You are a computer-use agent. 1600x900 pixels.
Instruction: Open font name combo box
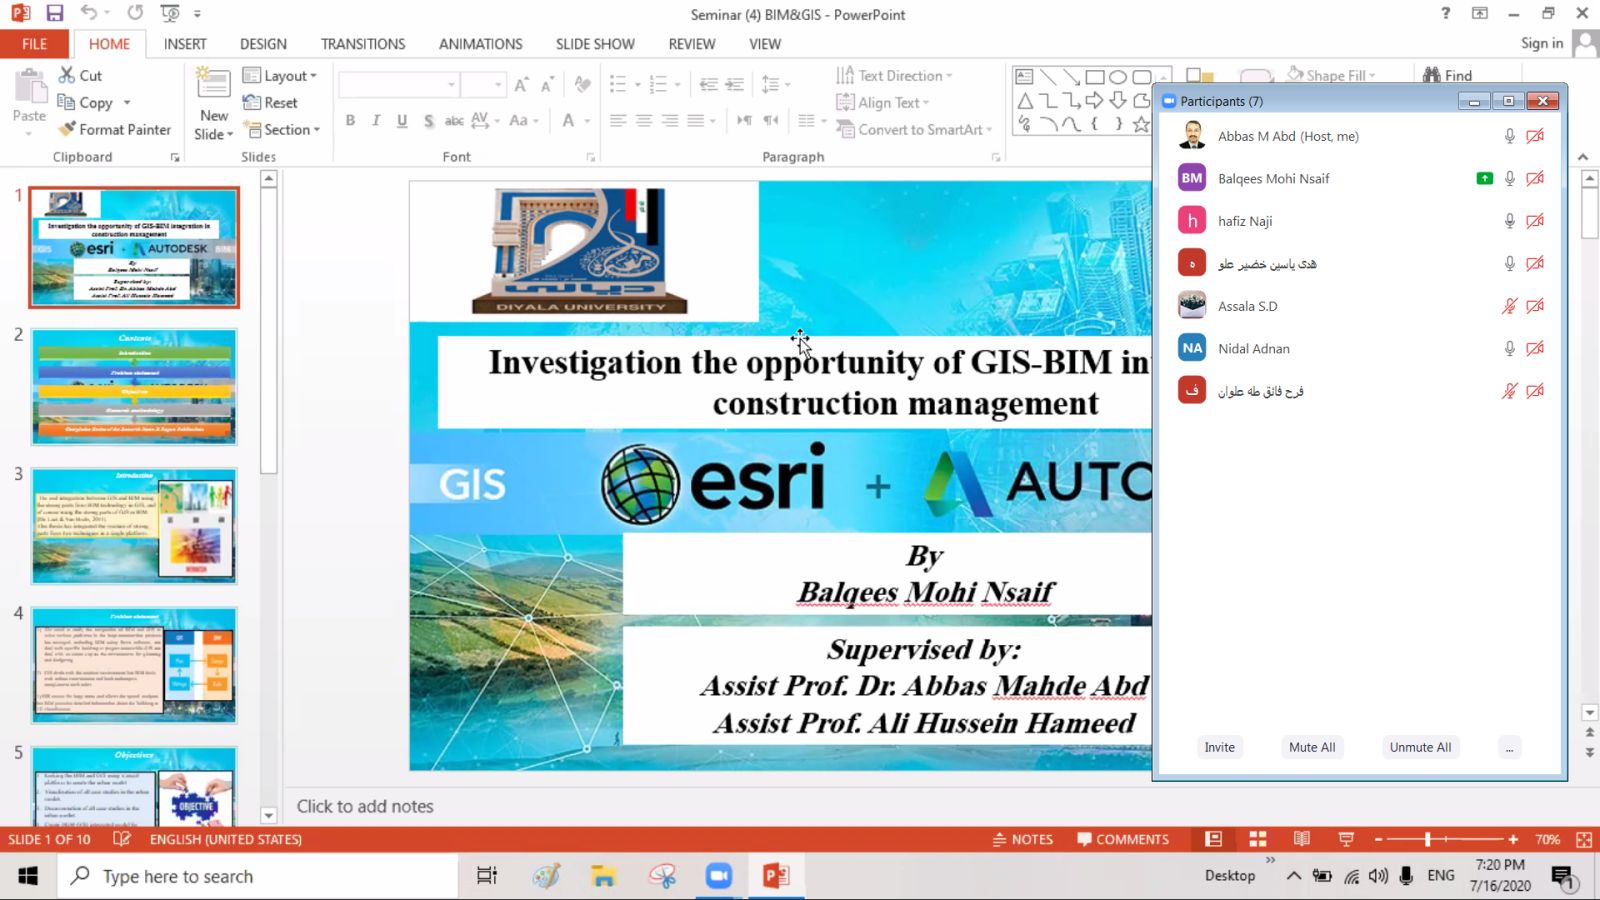tap(399, 85)
